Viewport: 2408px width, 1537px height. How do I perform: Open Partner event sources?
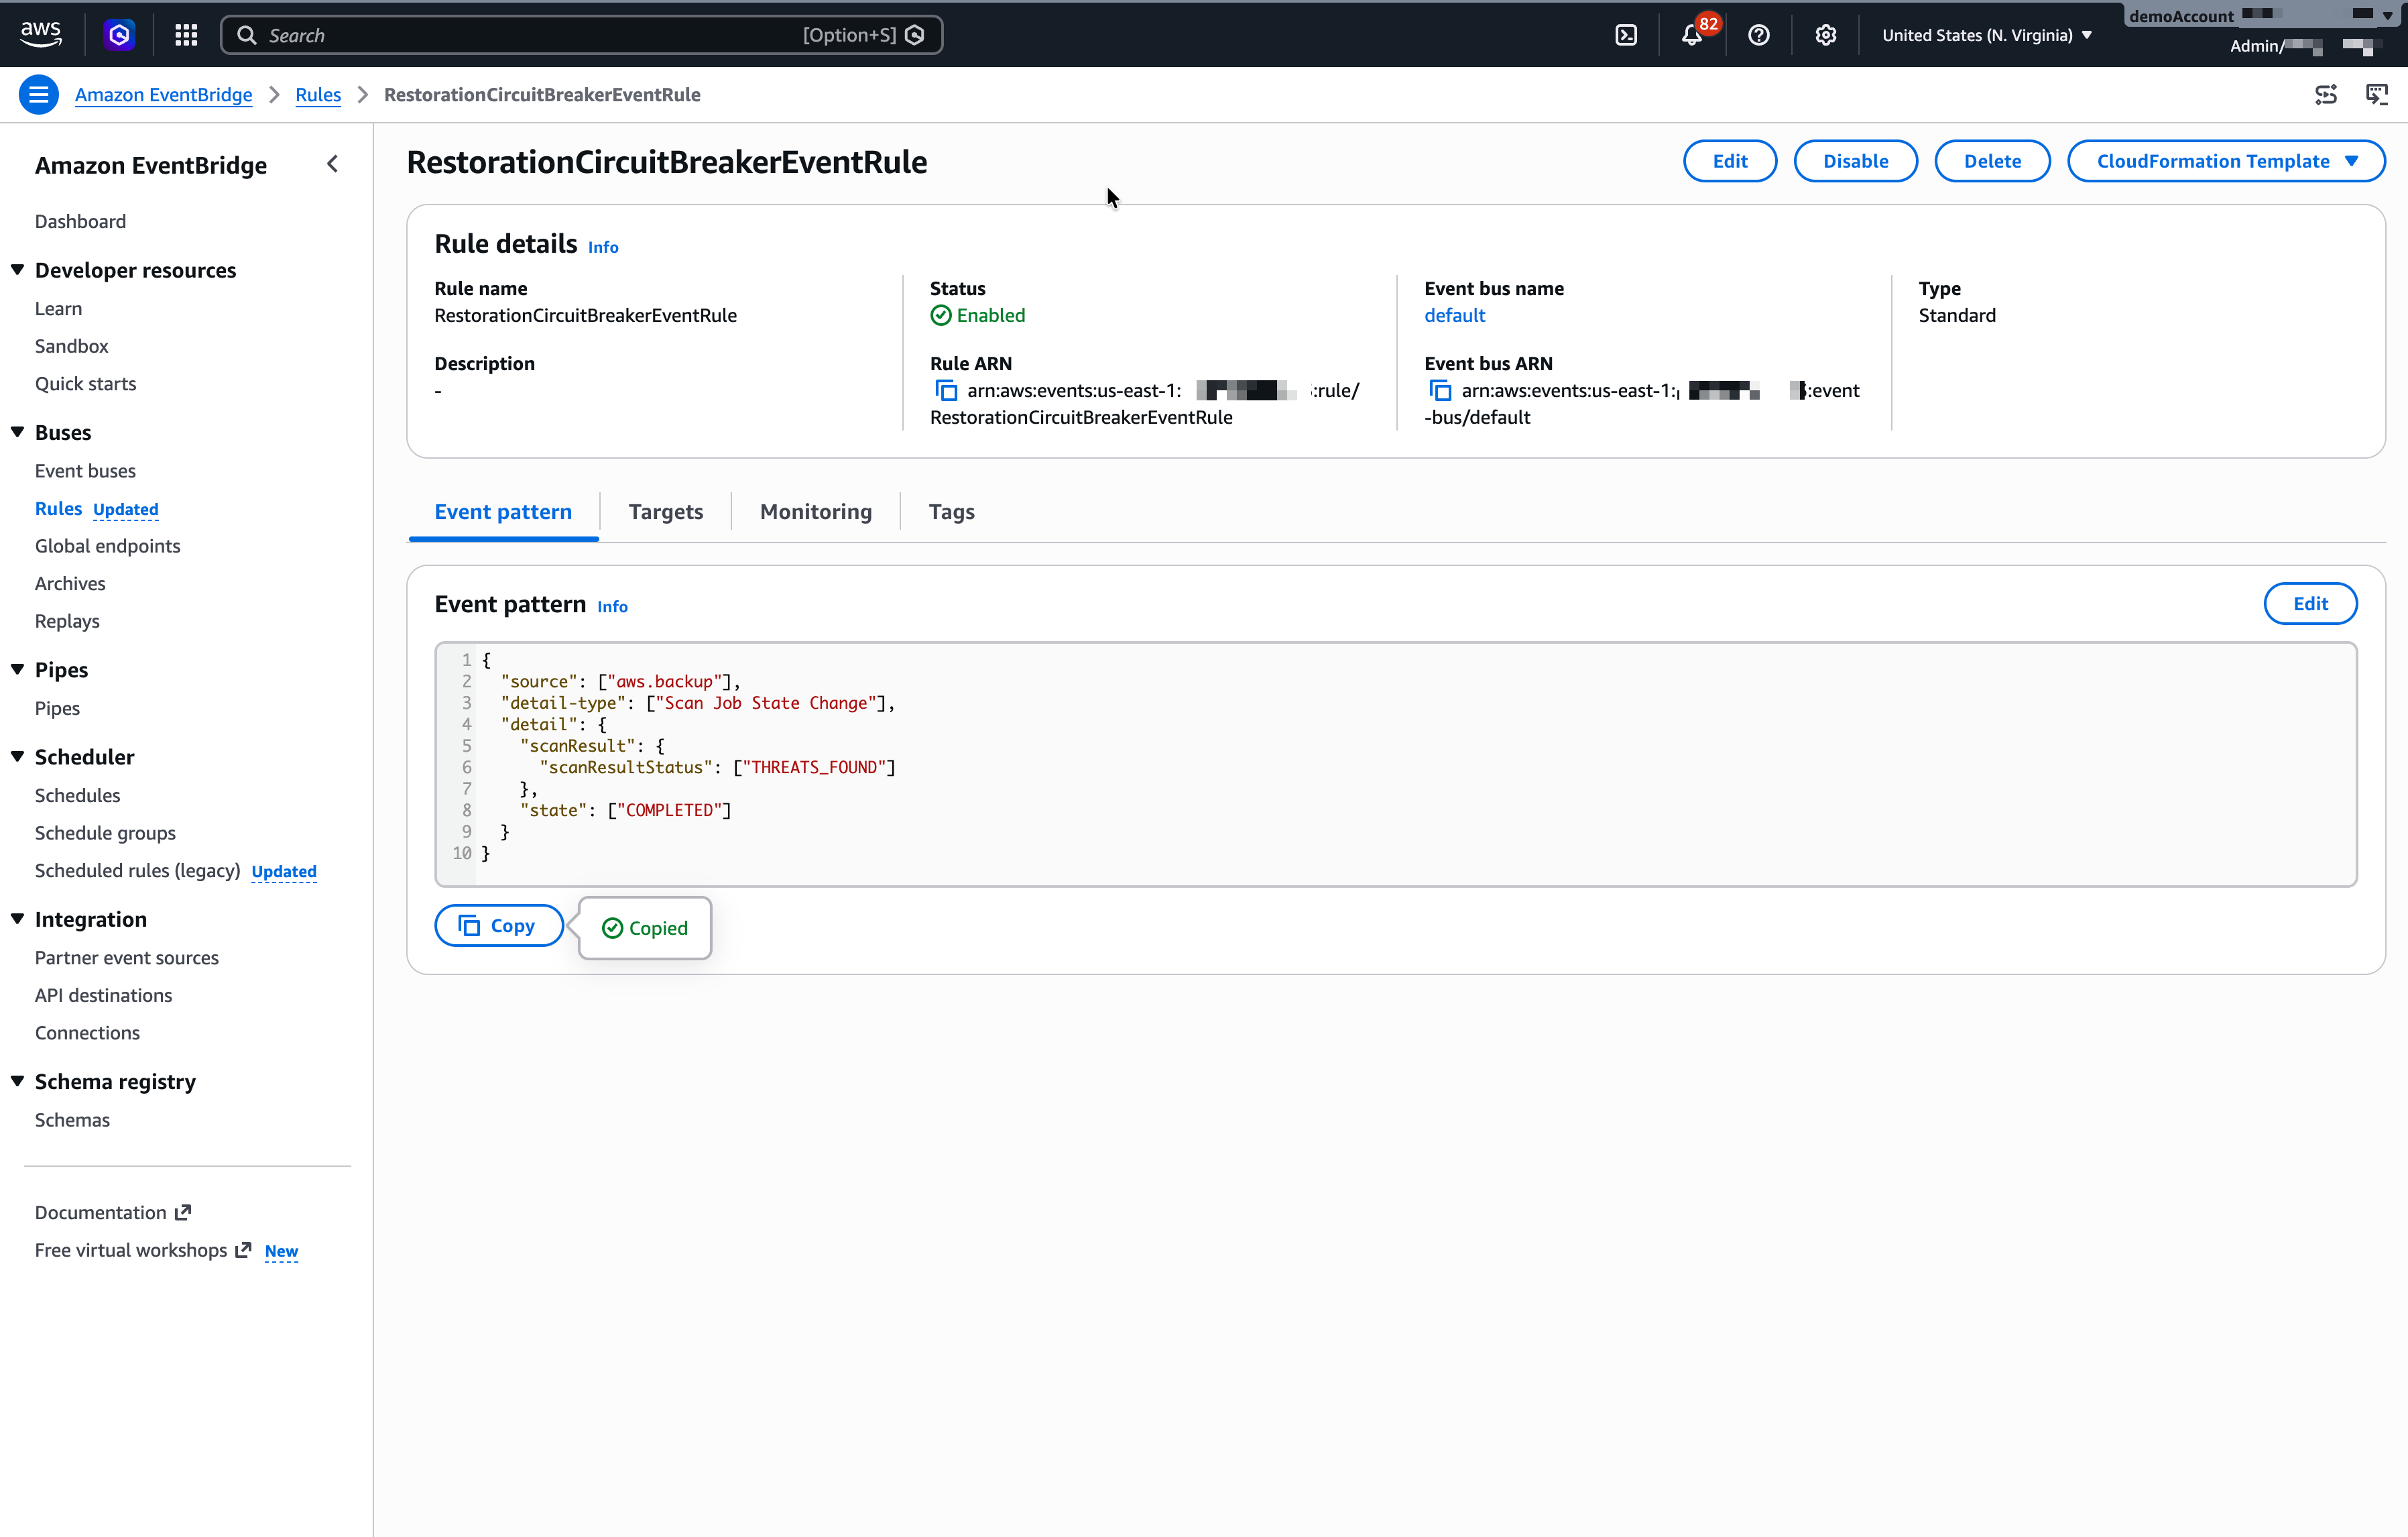click(x=127, y=958)
